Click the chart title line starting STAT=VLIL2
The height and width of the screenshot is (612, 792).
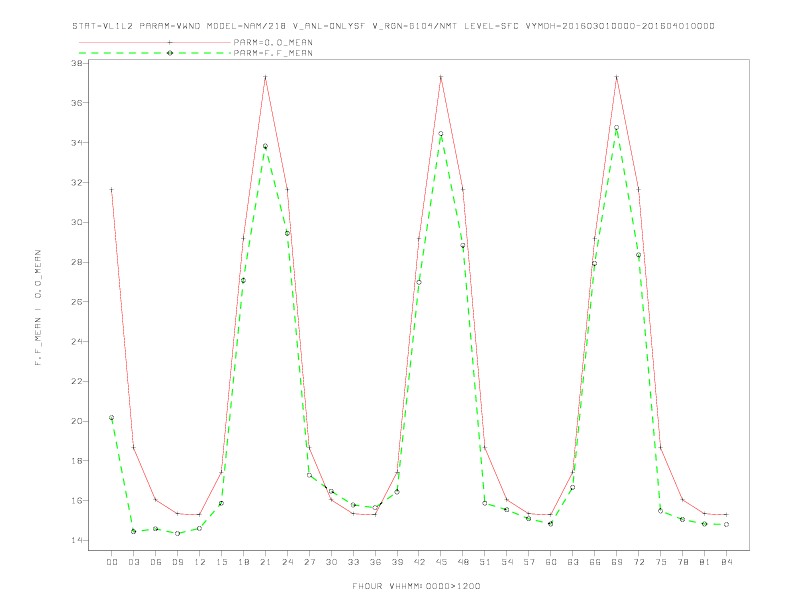pos(393,26)
